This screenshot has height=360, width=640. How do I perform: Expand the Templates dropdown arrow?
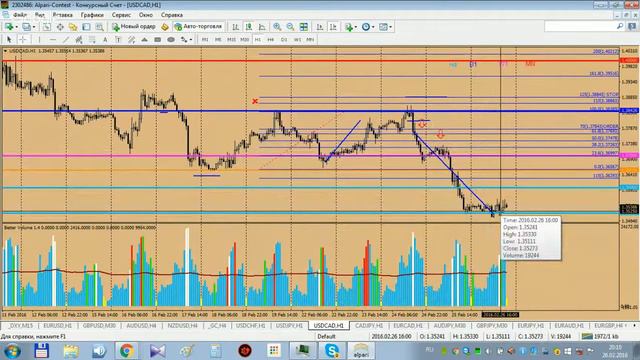click(x=391, y=27)
